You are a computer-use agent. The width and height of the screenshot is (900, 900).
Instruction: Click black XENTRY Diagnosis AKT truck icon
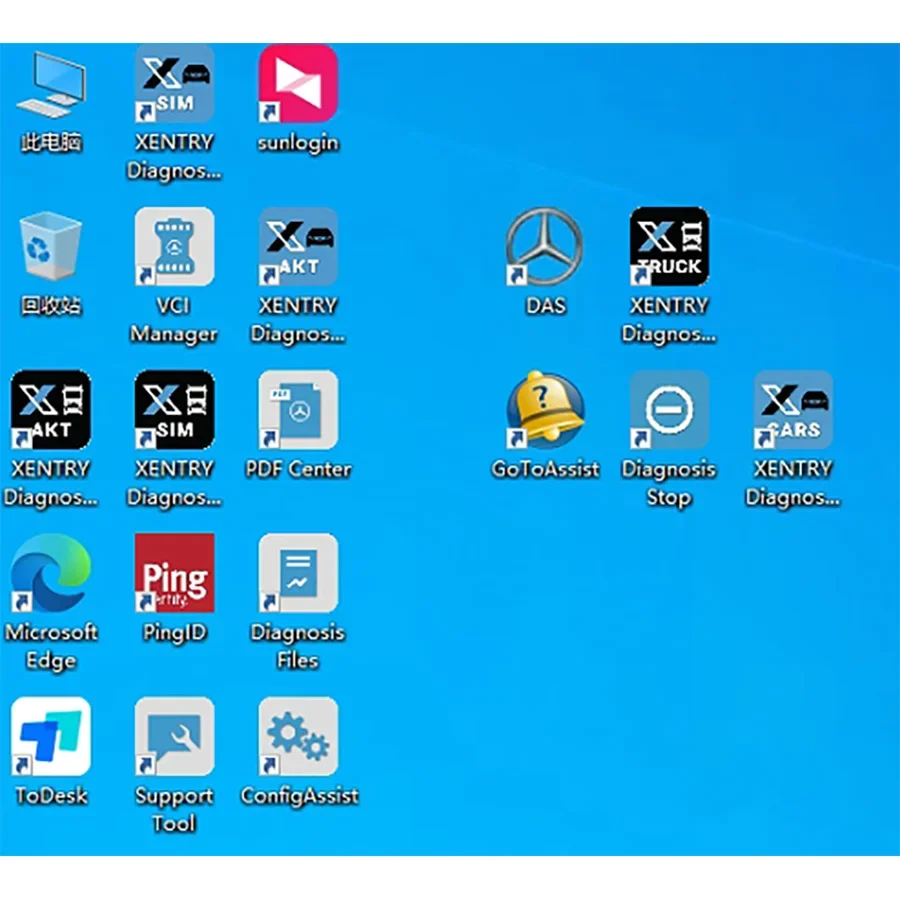pyautogui.click(x=51, y=410)
